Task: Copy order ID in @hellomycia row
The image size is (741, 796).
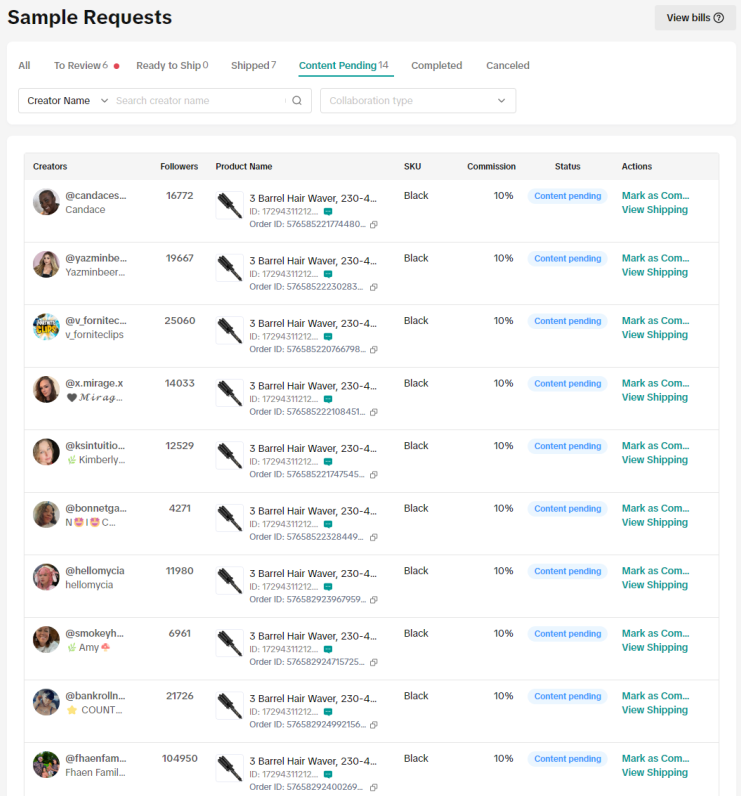Action: pos(374,600)
